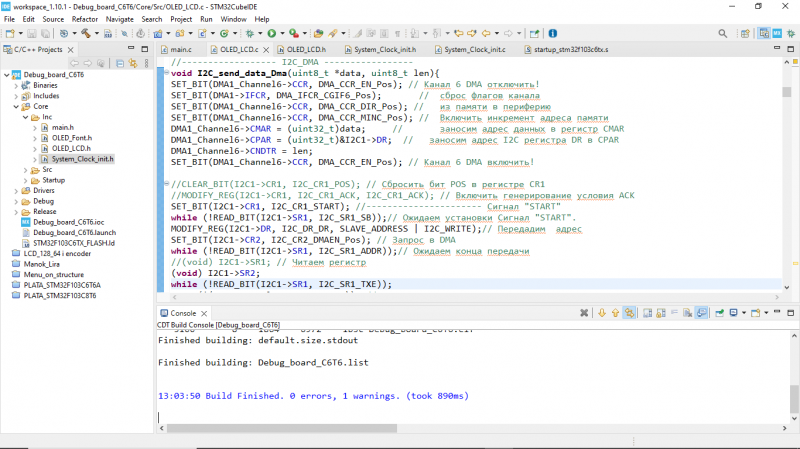This screenshot has height=449, width=800.
Task: Click the Build hammer icon in toolbar
Action: click(85, 33)
